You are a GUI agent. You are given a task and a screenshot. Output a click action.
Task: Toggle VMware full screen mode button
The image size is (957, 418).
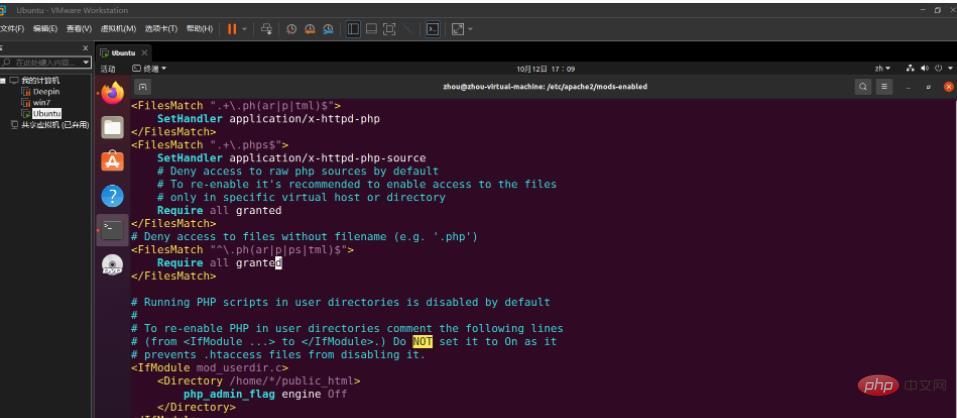389,29
